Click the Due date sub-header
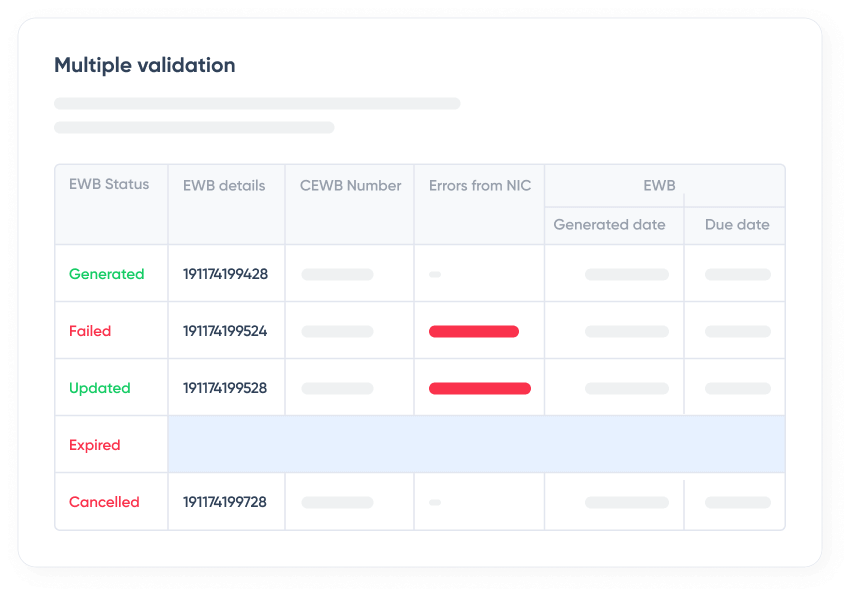850x595 pixels. [737, 225]
